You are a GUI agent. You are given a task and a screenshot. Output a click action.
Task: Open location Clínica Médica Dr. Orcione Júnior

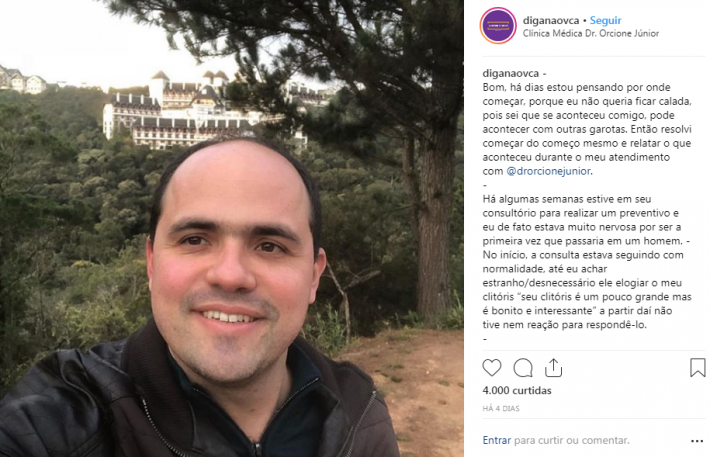click(590, 34)
